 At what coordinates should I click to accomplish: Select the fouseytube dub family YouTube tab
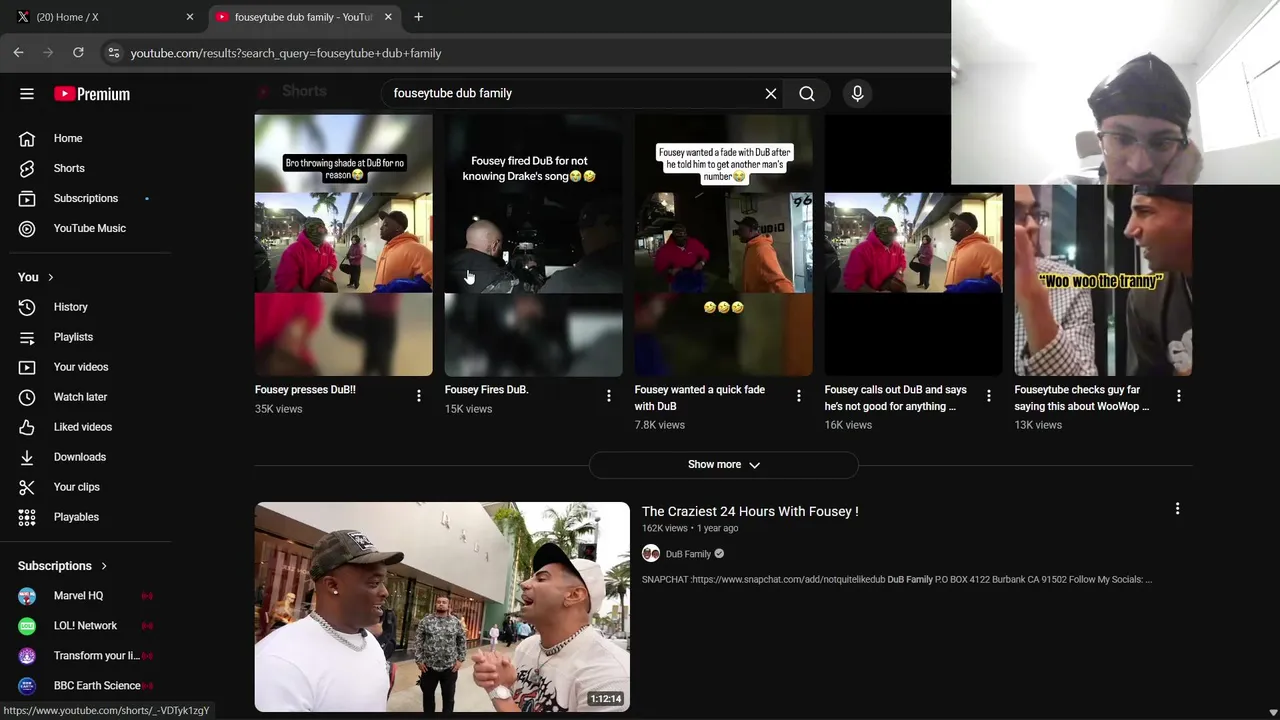coord(305,17)
